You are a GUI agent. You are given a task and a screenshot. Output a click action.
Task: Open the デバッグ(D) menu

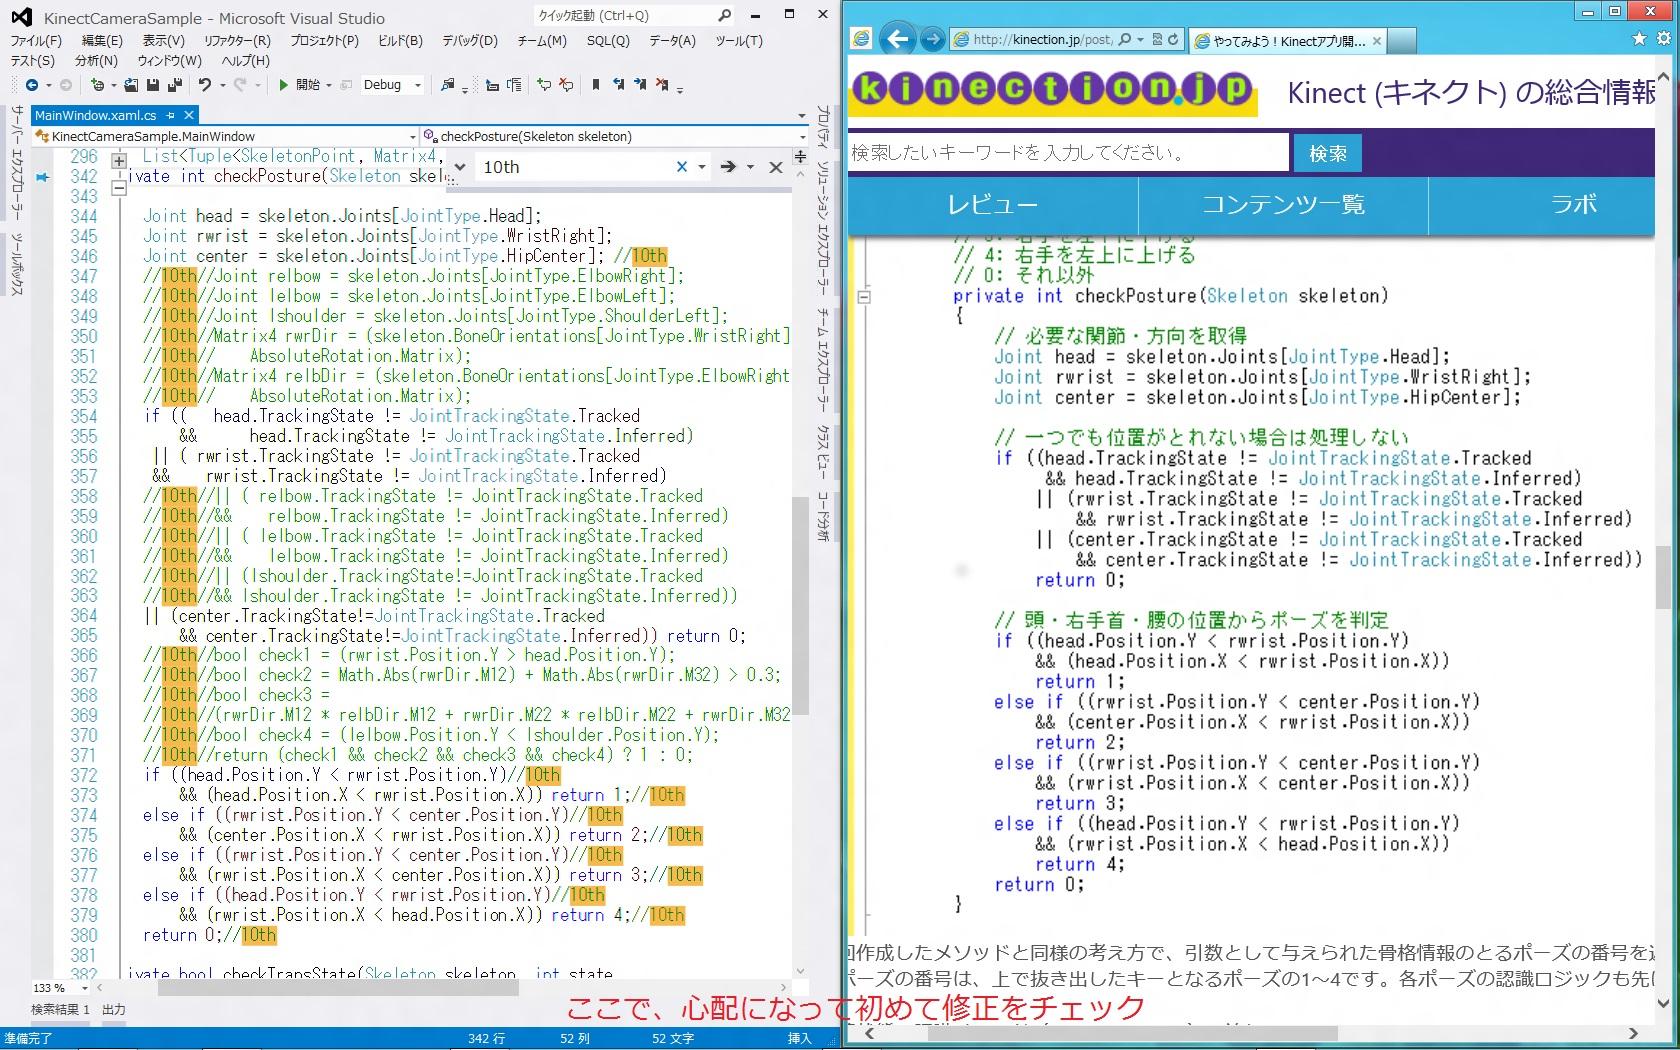tap(469, 41)
